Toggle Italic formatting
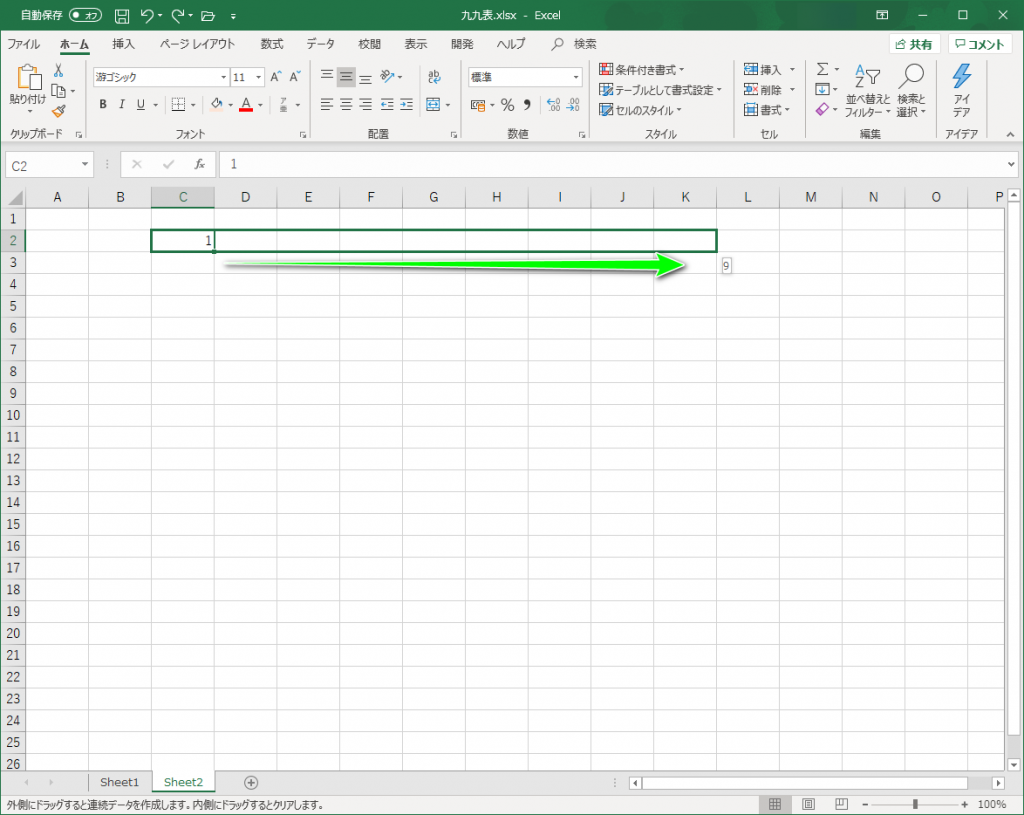The height and width of the screenshot is (815, 1024). coord(122,105)
